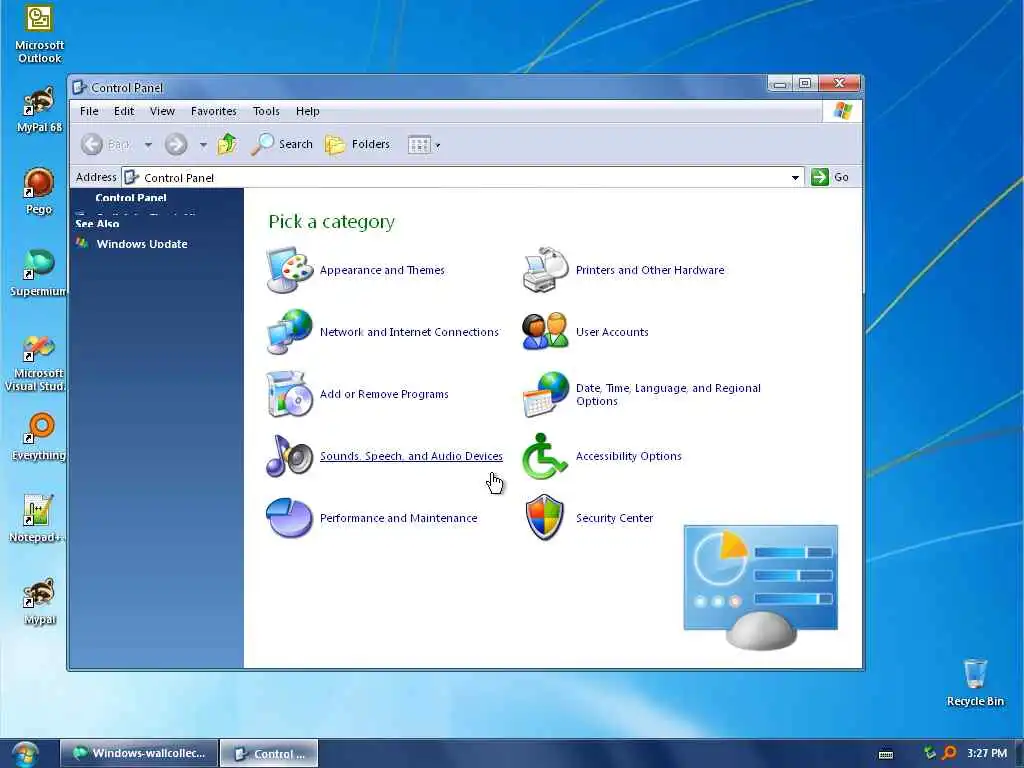Click the Security Center shield icon
1024x768 pixels.
click(545, 517)
